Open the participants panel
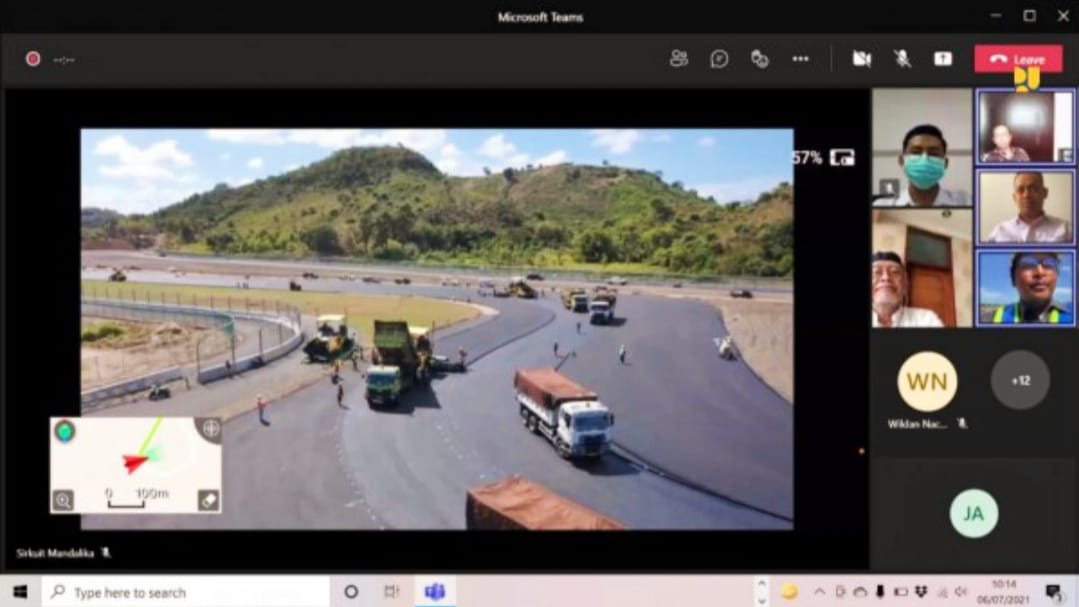The height and width of the screenshot is (607, 1079). tap(679, 59)
